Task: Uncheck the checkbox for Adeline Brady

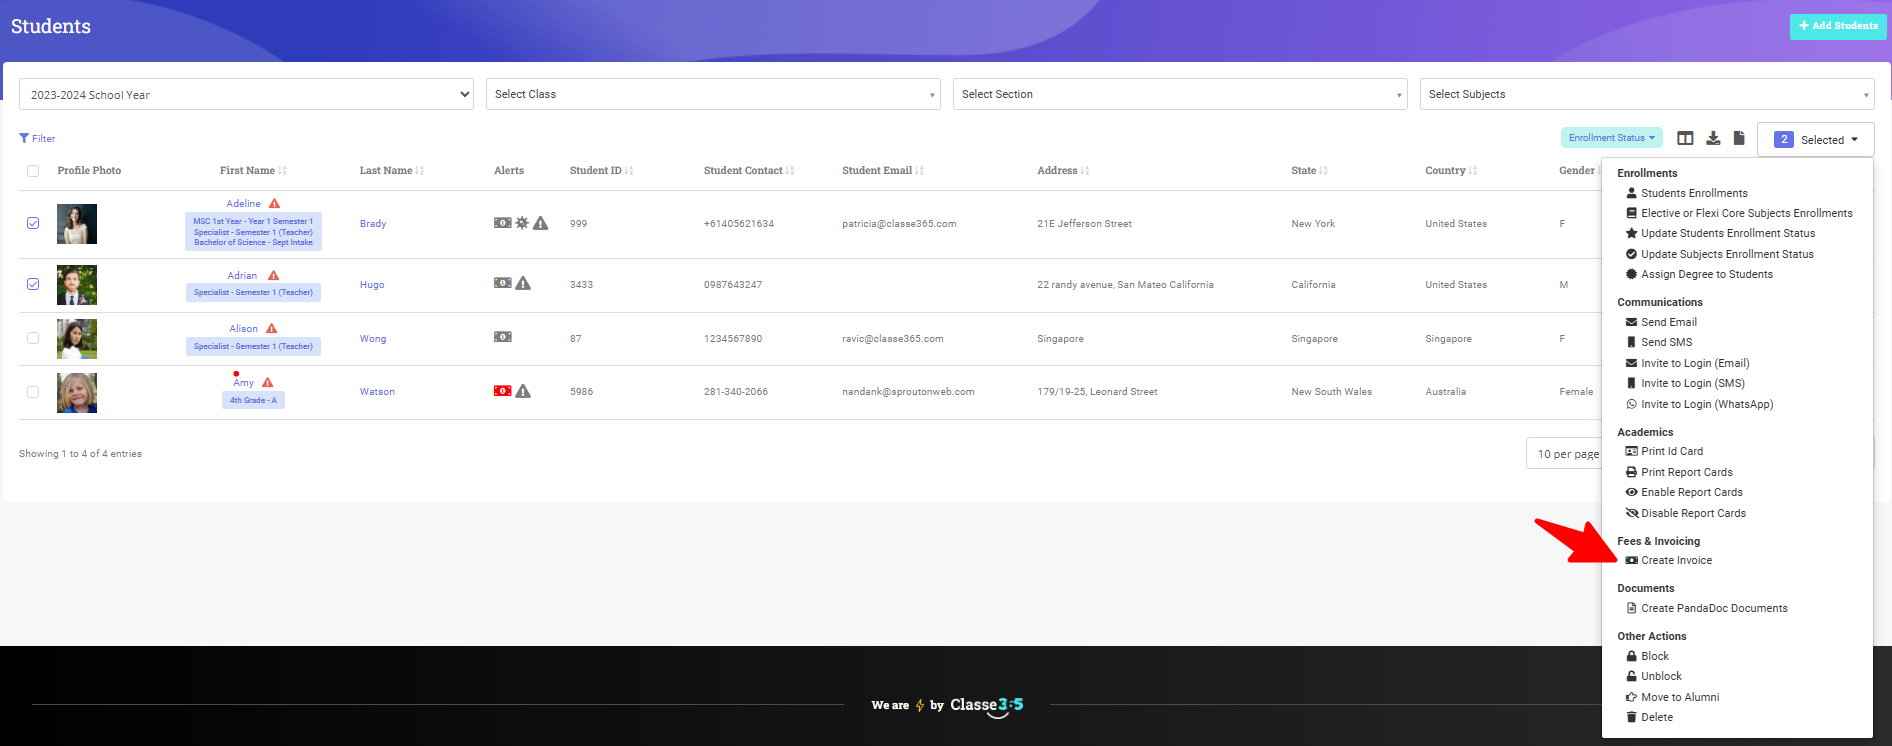Action: tap(33, 223)
